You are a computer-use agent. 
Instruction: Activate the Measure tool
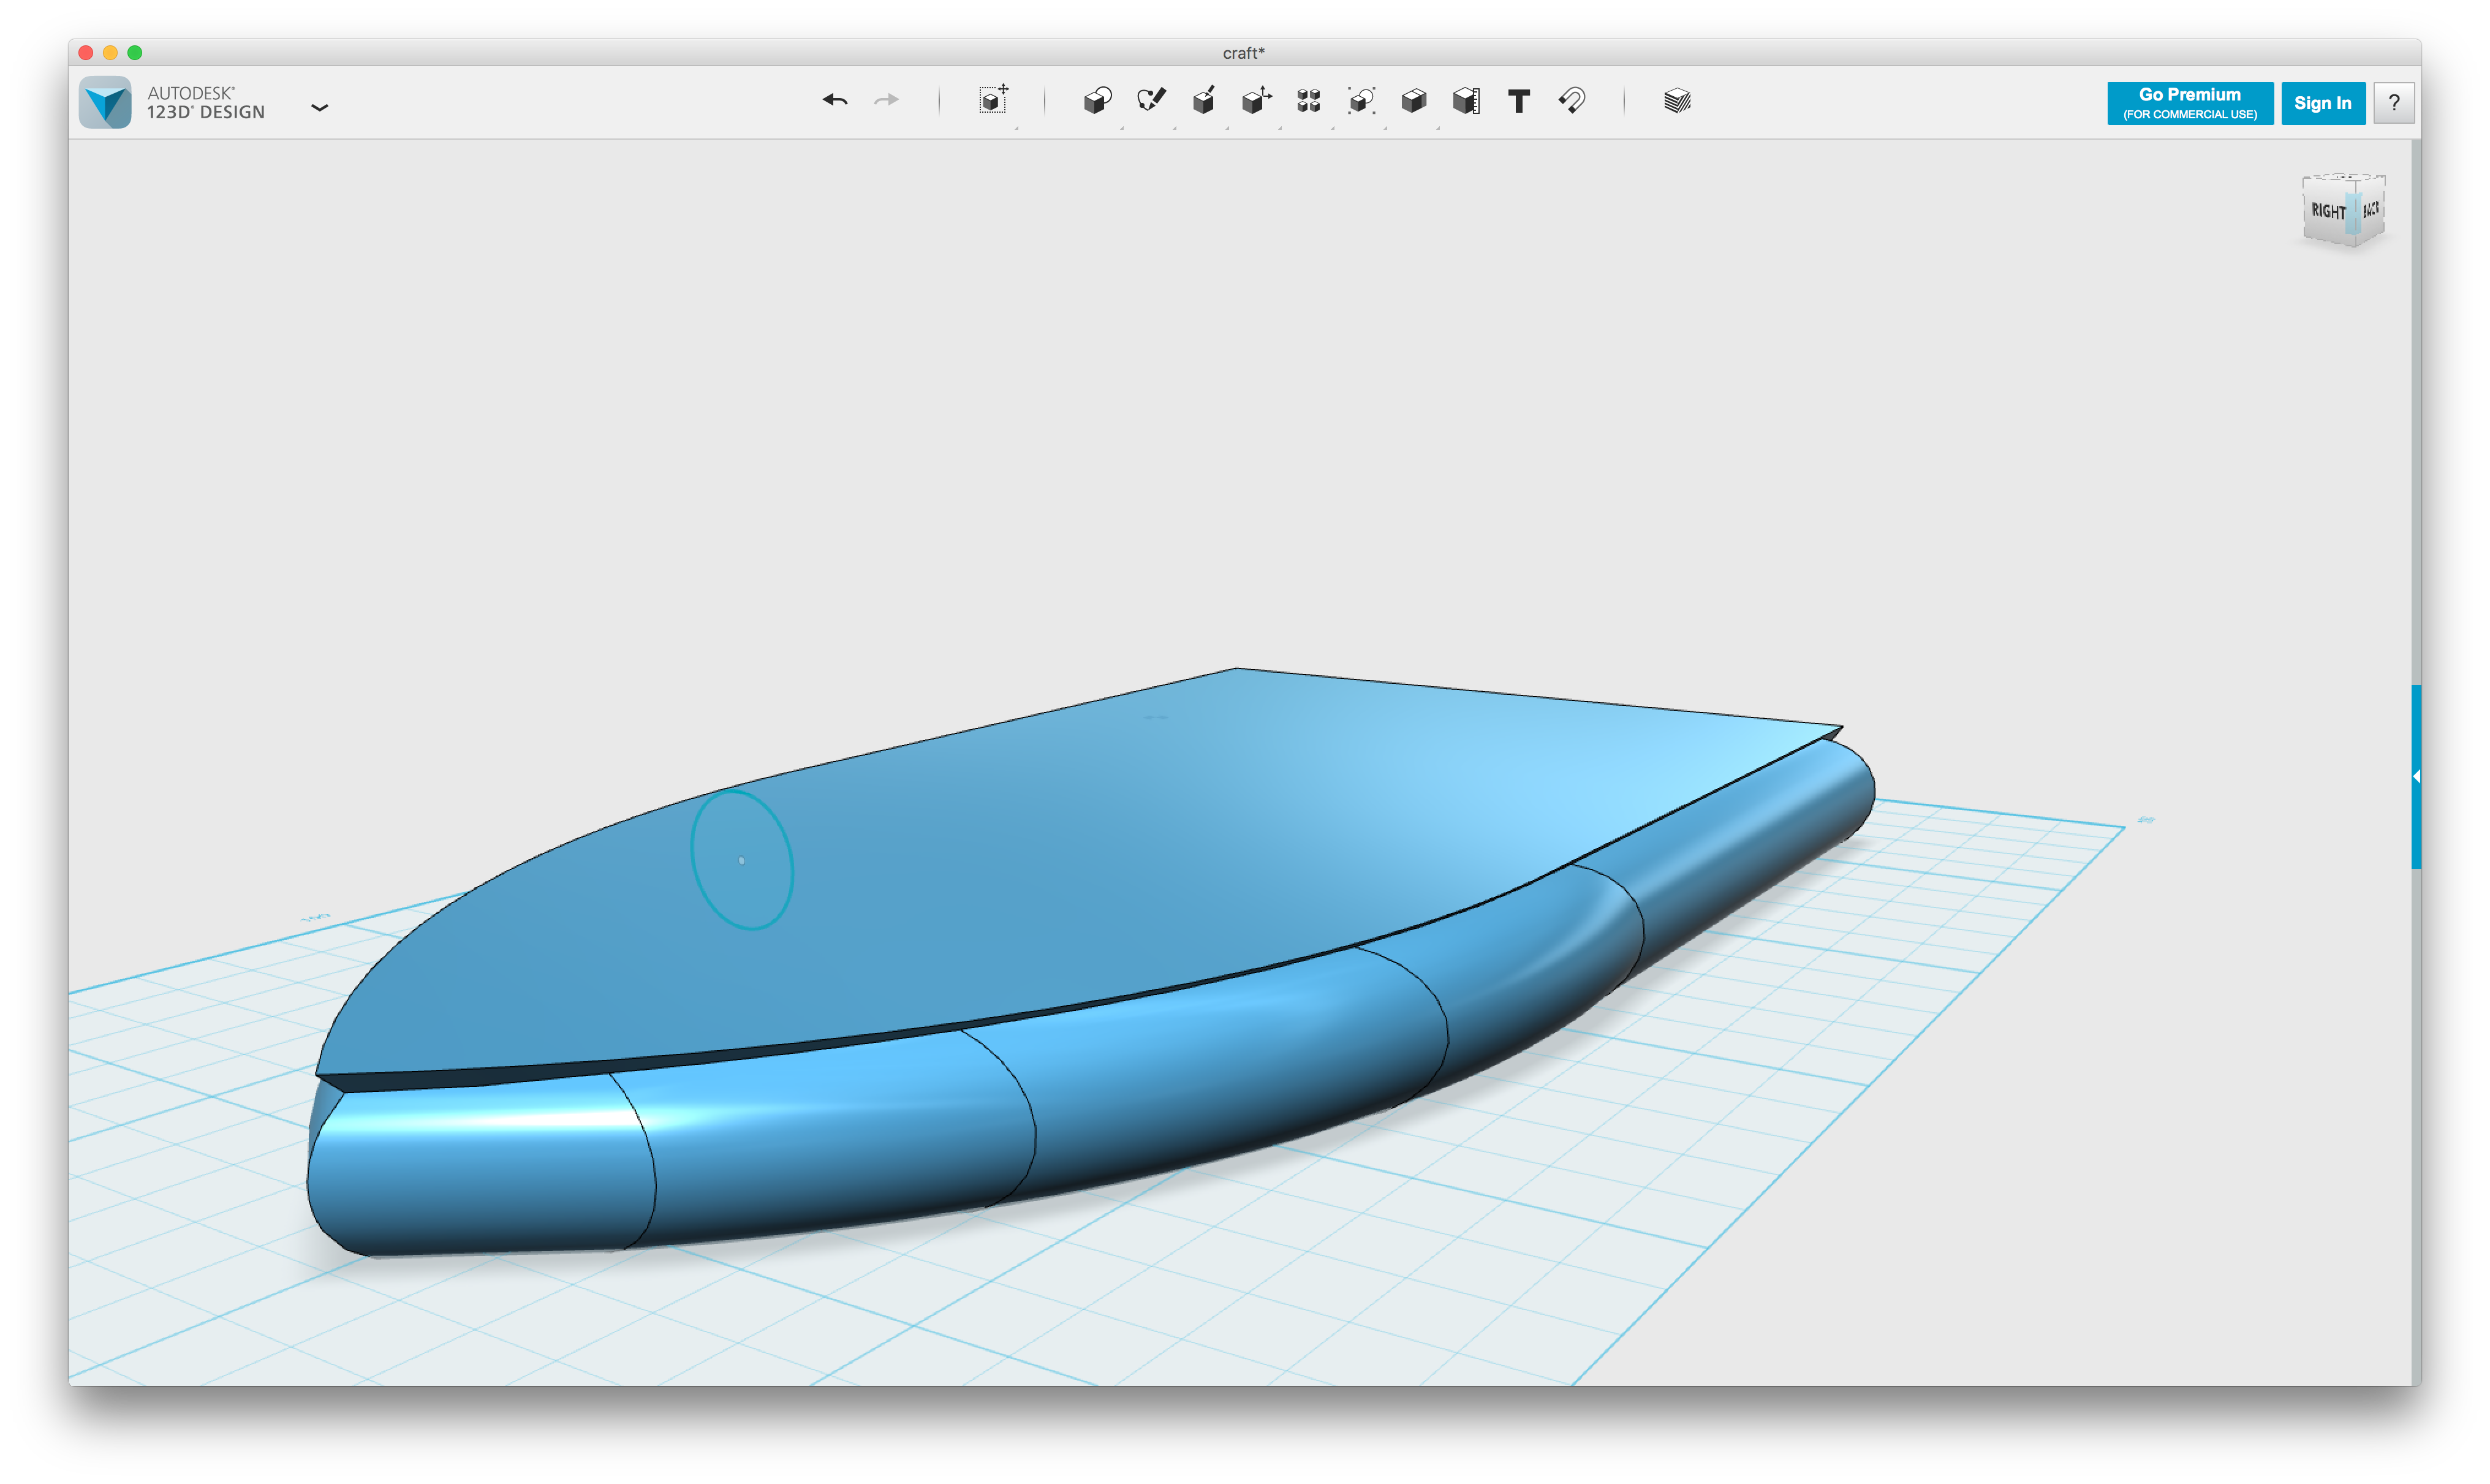[x=1466, y=100]
